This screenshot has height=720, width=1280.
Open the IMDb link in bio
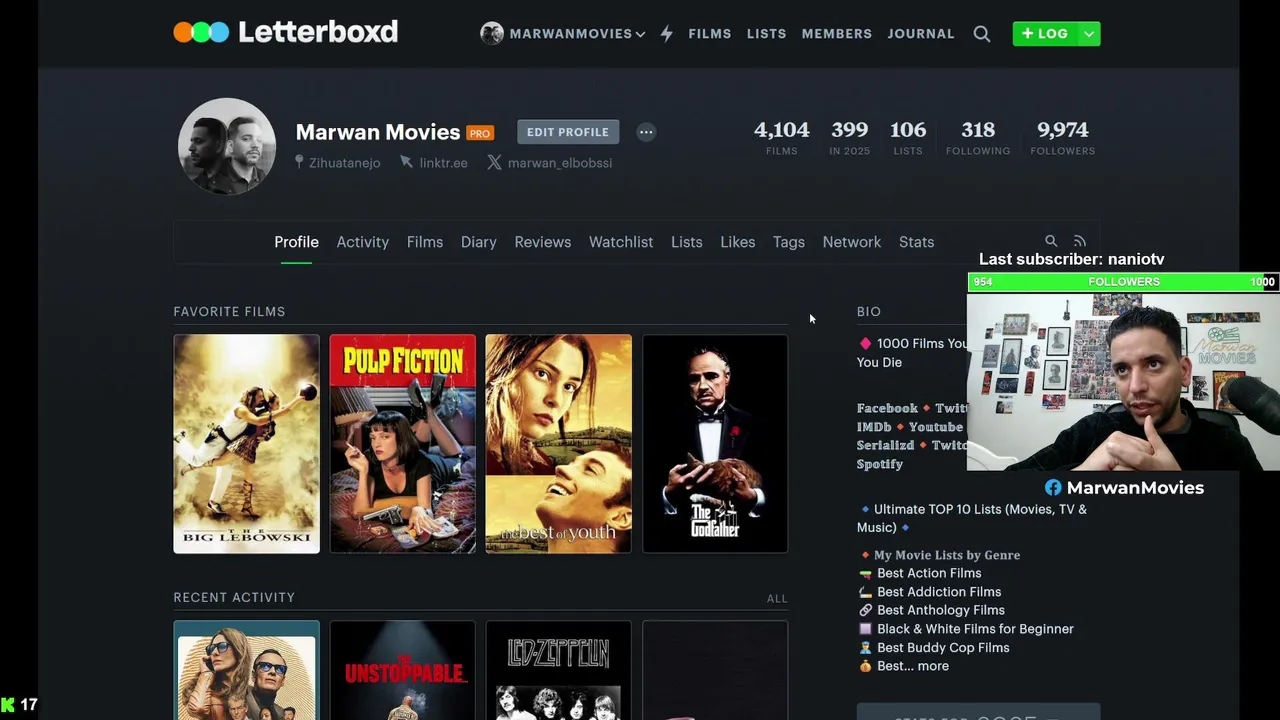pyautogui.click(x=874, y=427)
